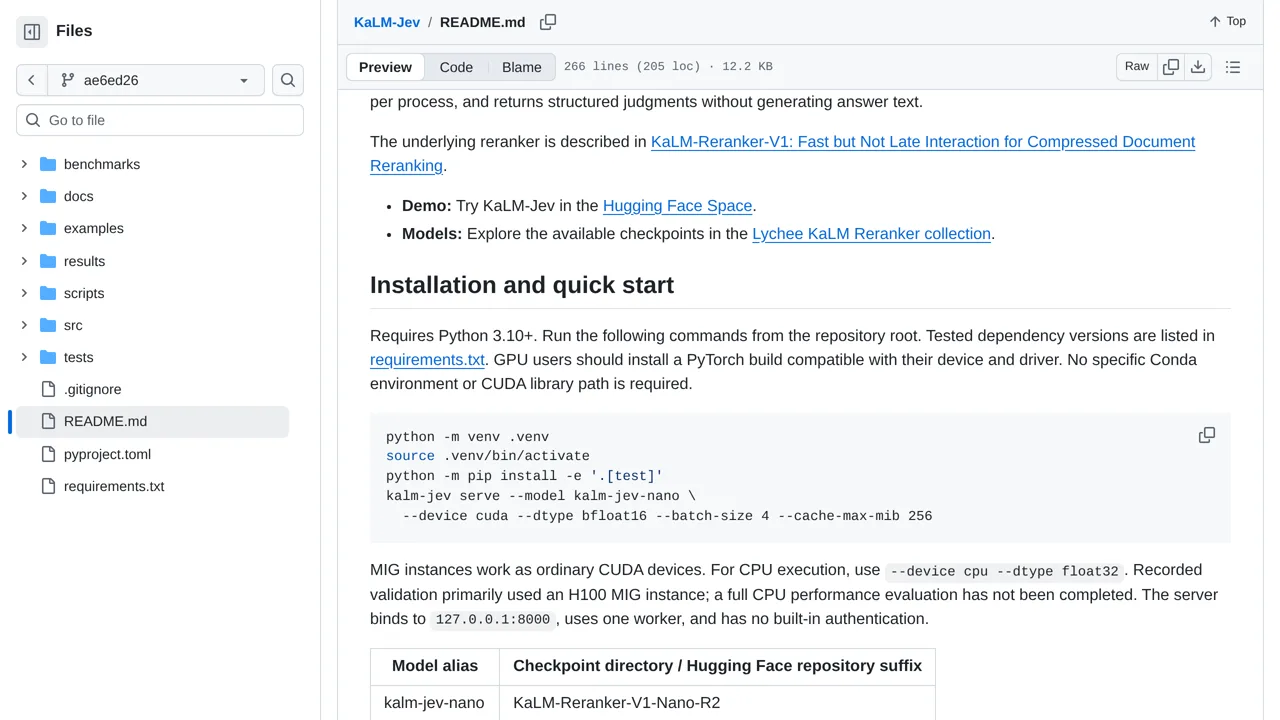This screenshot has width=1280, height=720.
Task: Expand the benchmarks folder chevron
Action: [24, 164]
